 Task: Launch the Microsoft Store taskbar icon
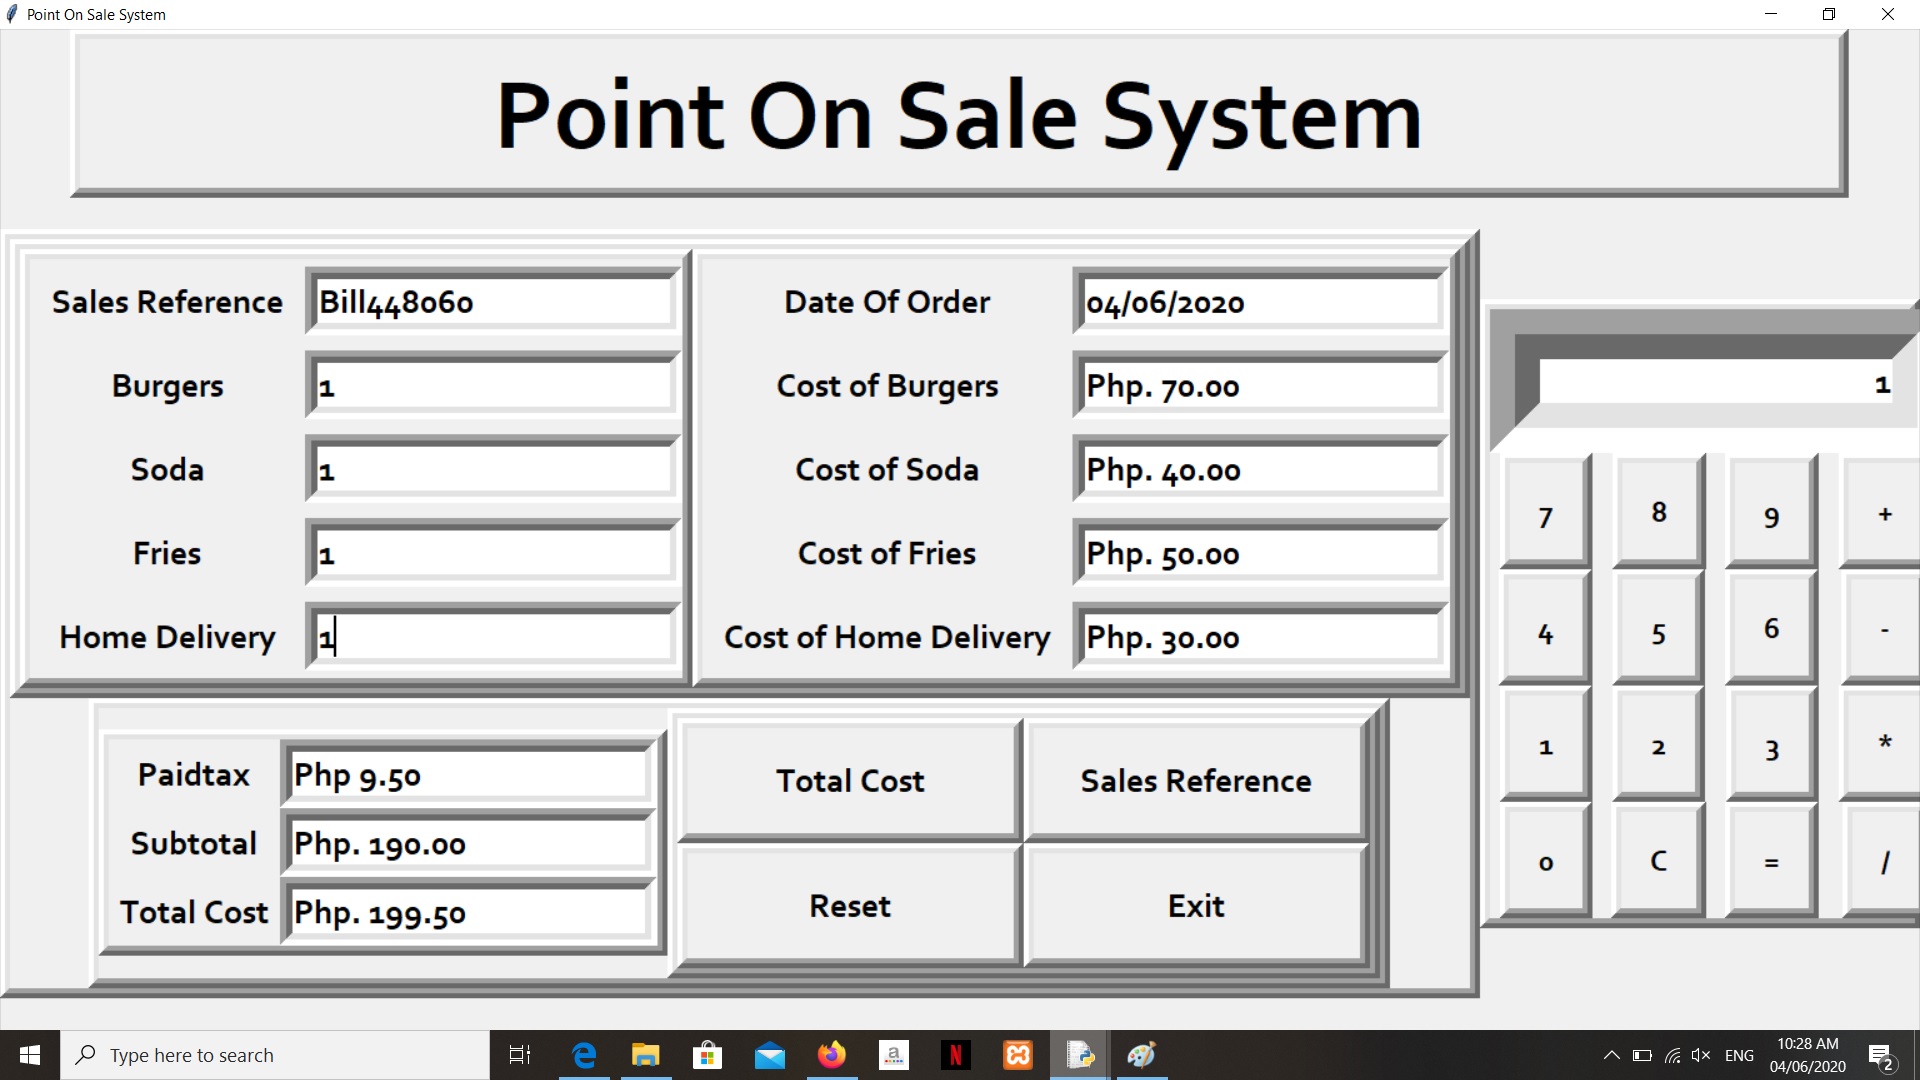point(707,1055)
